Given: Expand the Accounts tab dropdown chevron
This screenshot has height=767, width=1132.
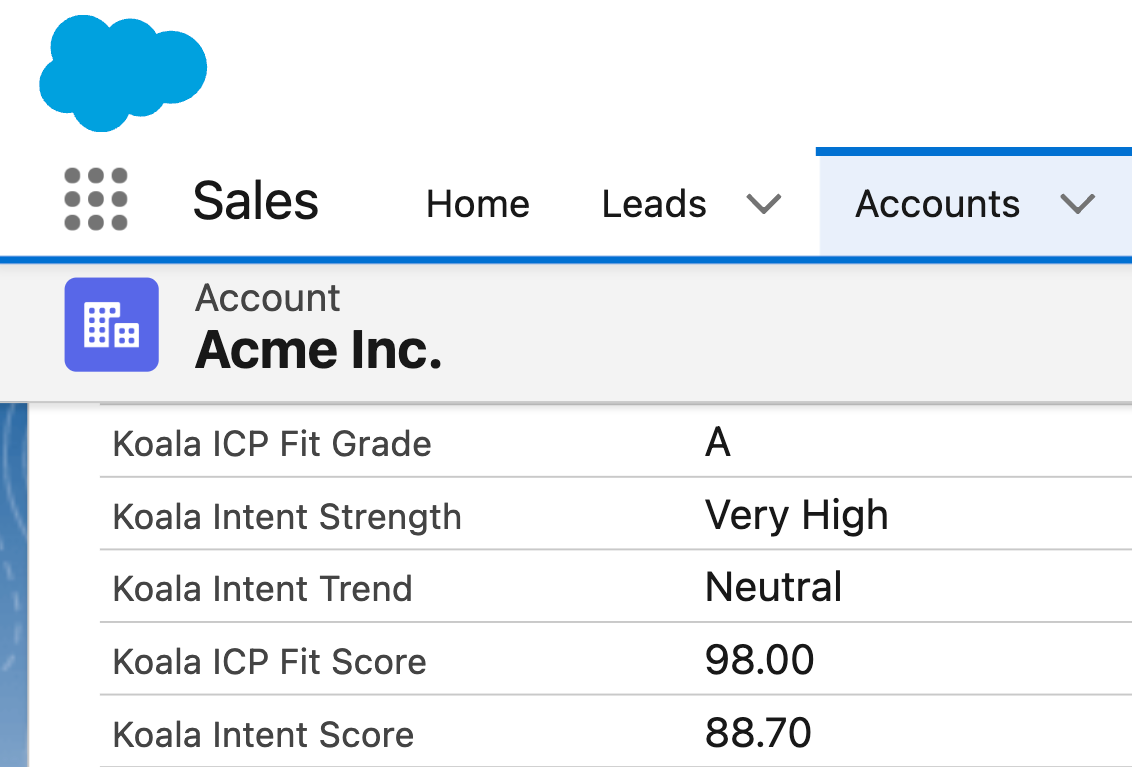Looking at the screenshot, I should [x=1077, y=204].
